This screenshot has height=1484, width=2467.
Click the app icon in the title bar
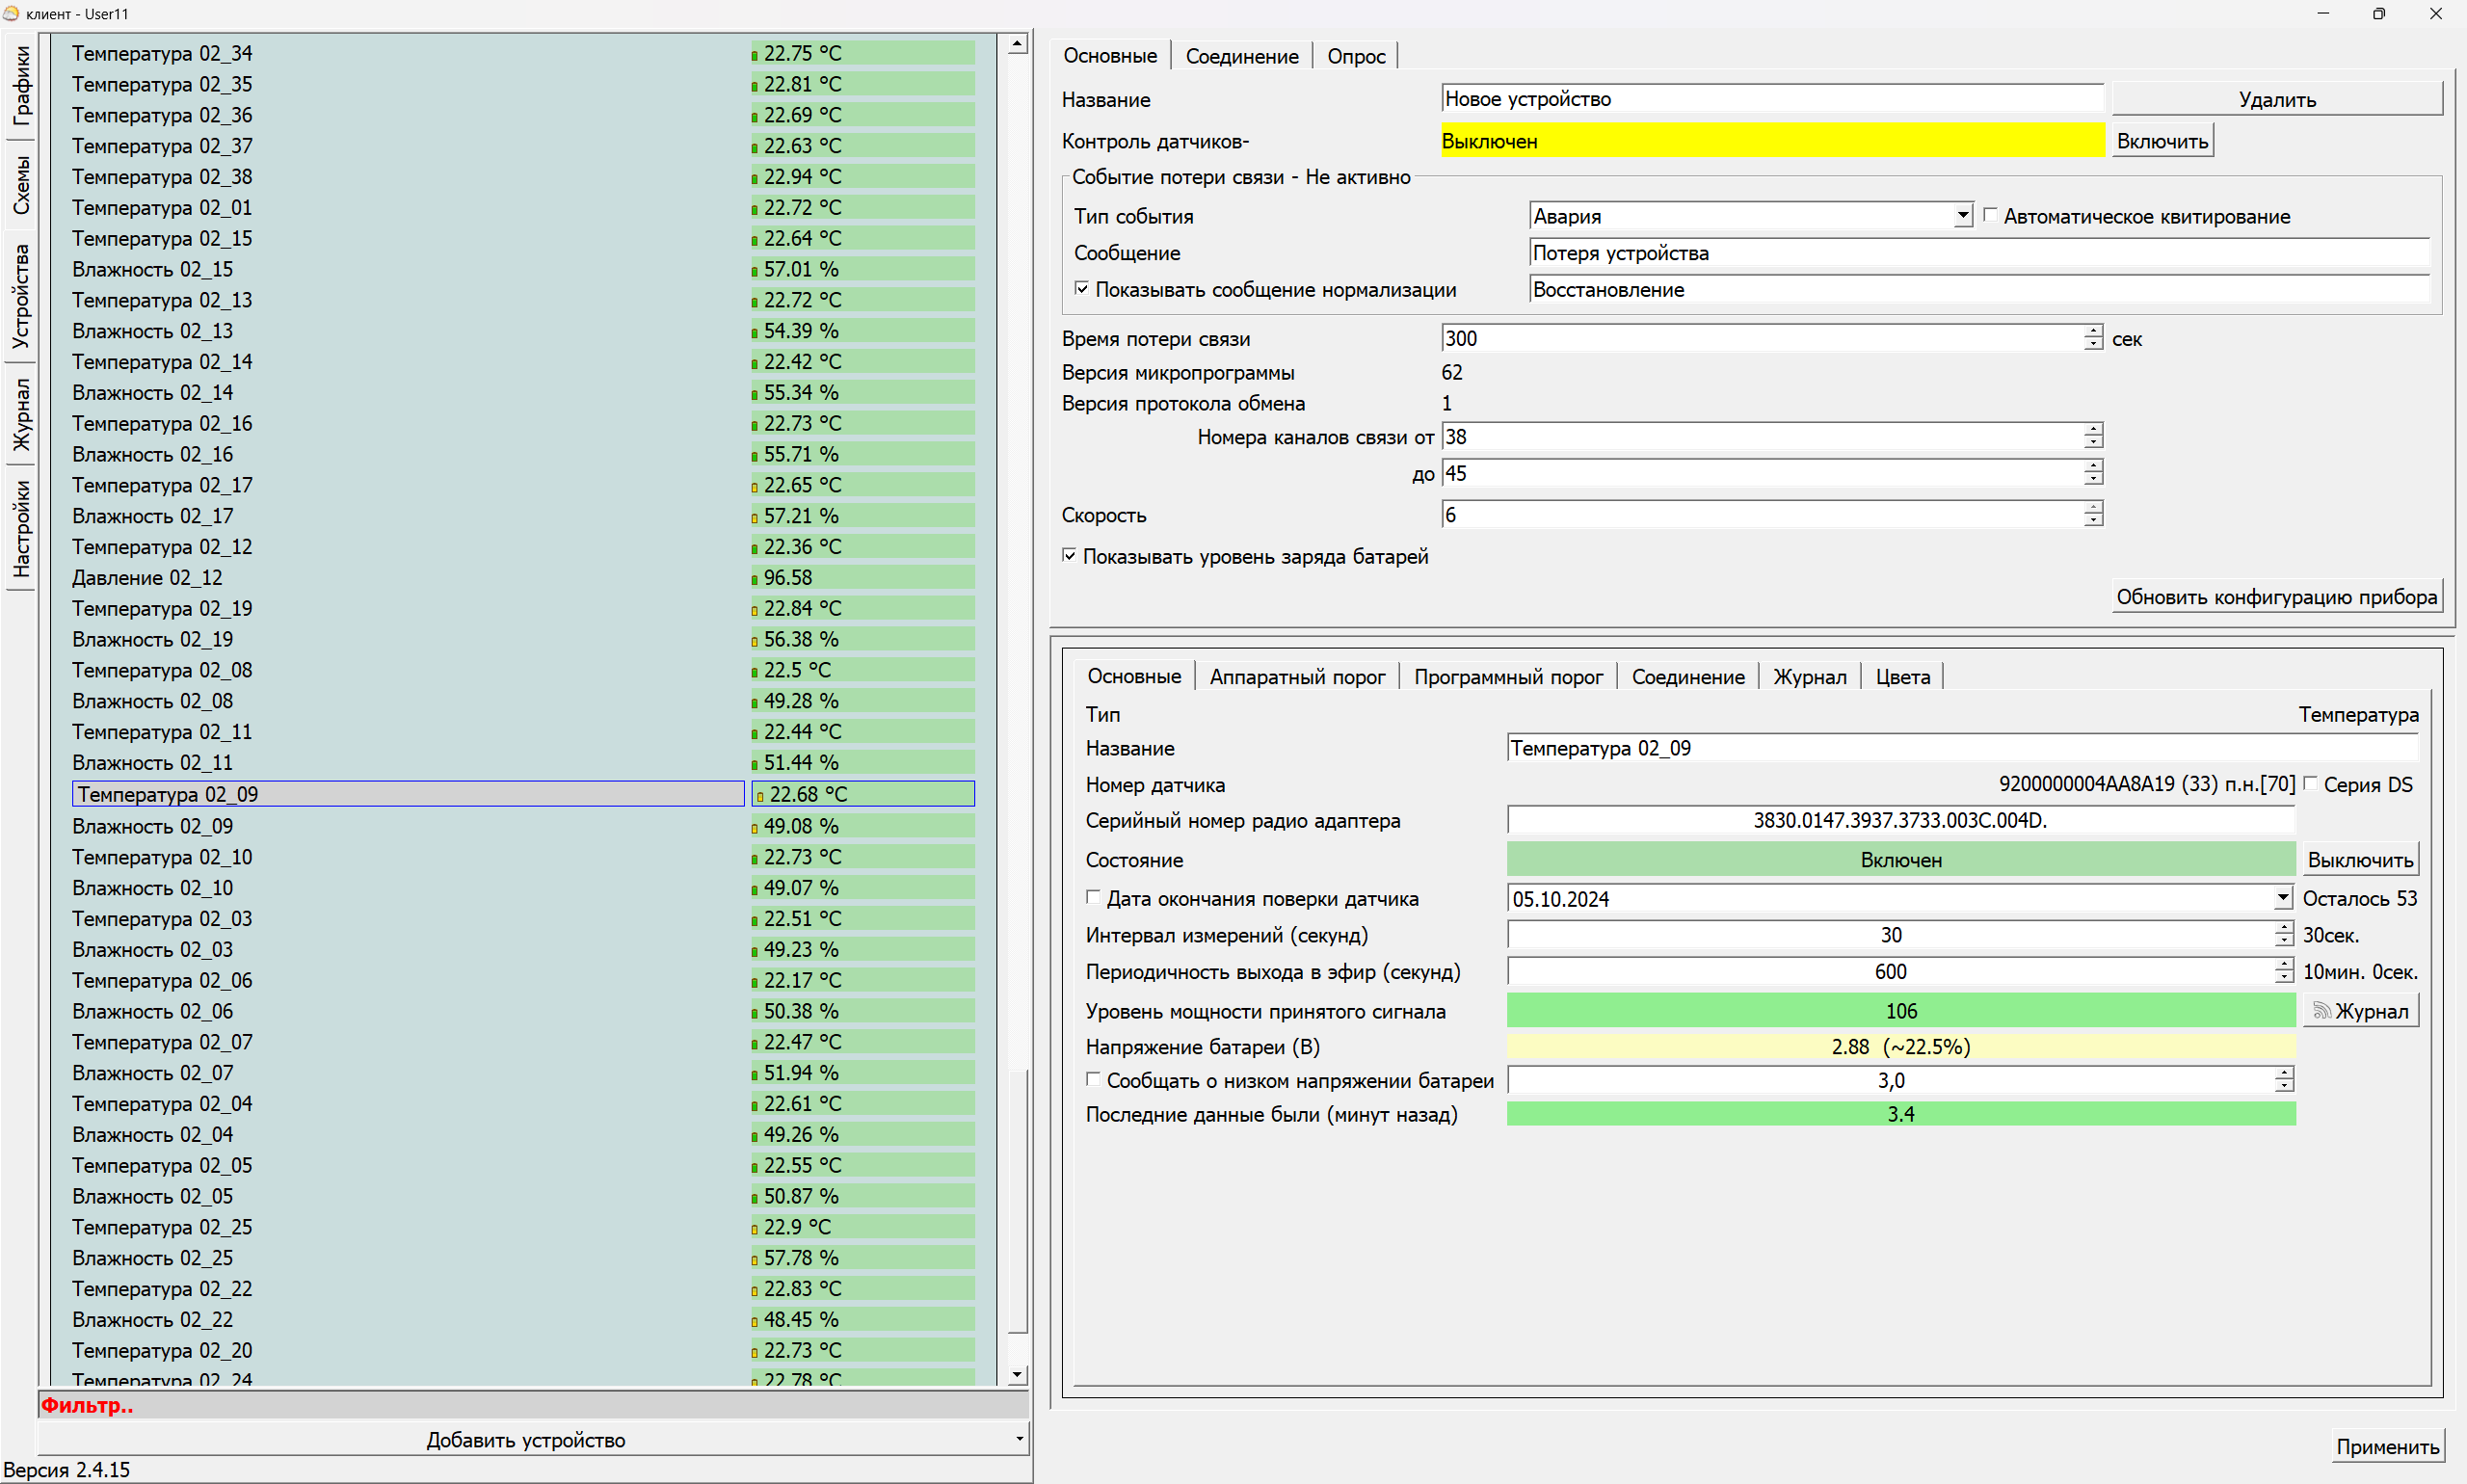pos(11,13)
